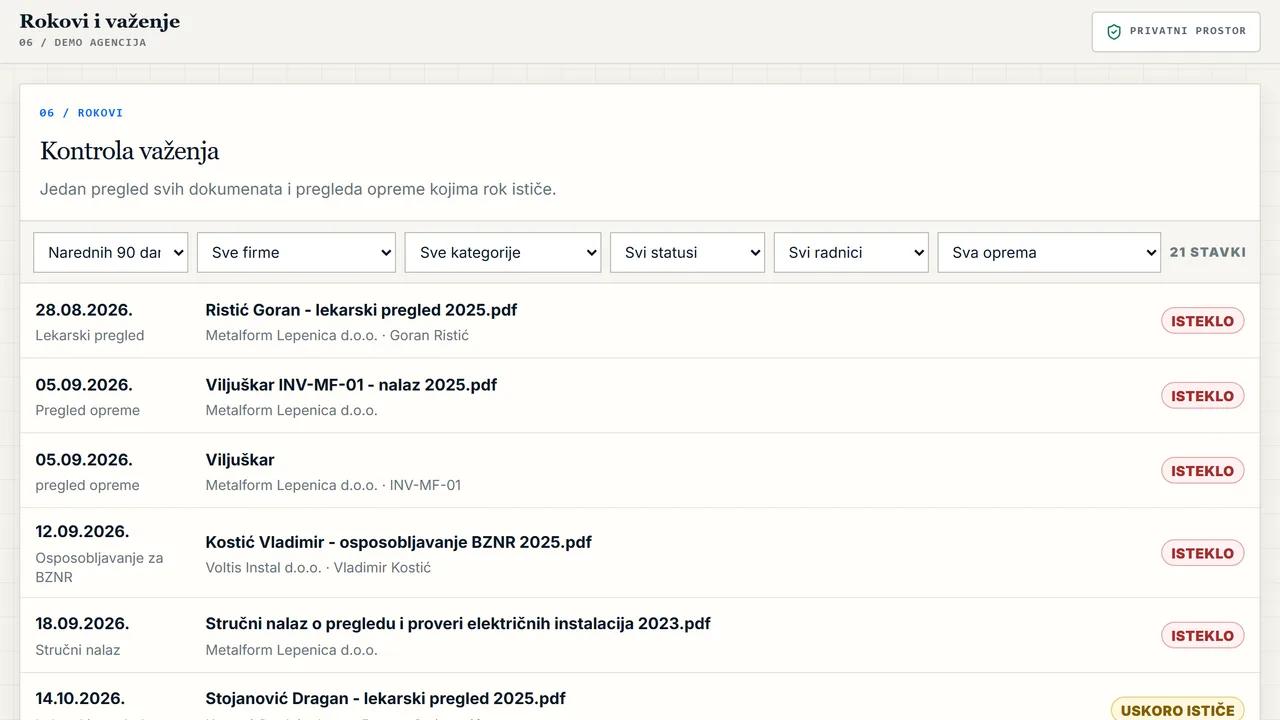Click the Lekarski pregled label under 28.08.2026.
1280x720 pixels.
click(x=90, y=335)
